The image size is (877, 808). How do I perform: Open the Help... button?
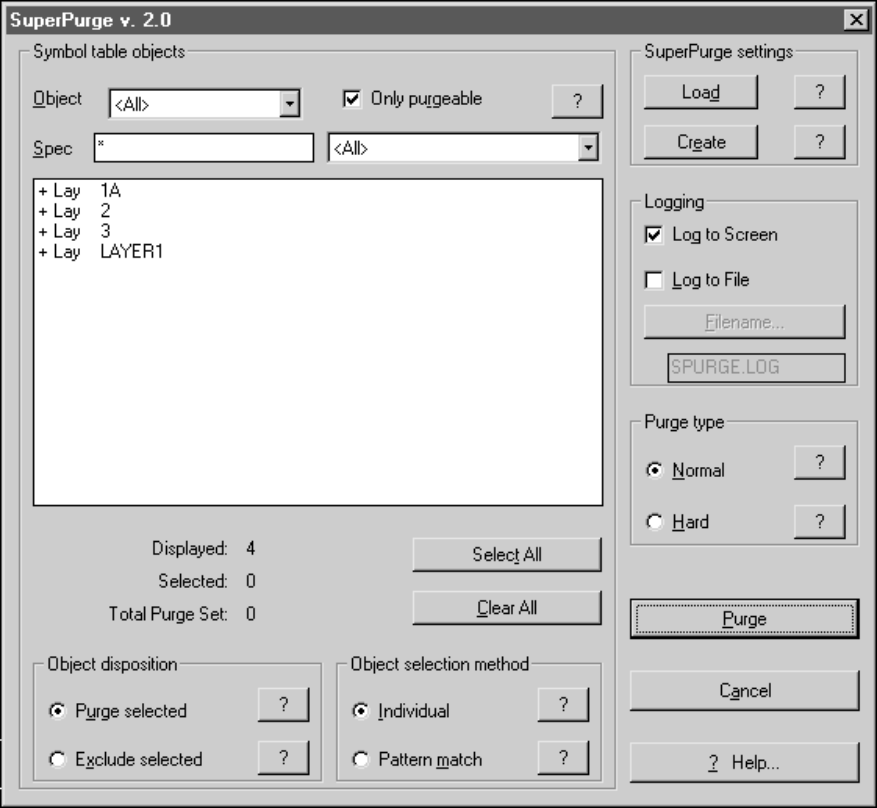click(x=744, y=763)
